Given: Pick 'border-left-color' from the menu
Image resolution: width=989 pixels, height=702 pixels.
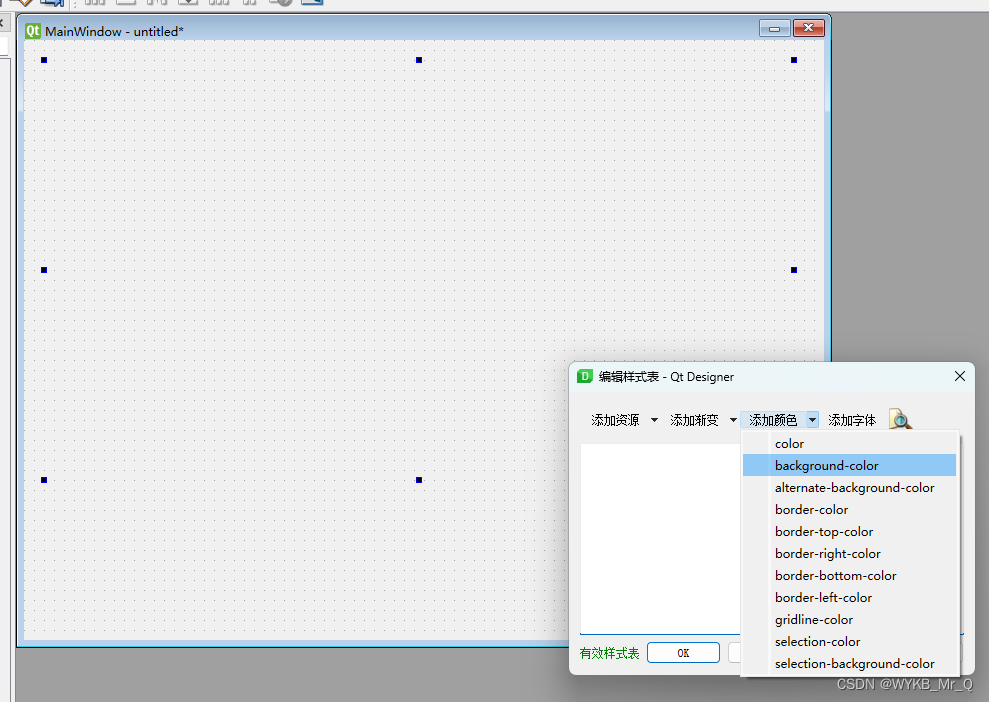Looking at the screenshot, I should click(x=849, y=597).
